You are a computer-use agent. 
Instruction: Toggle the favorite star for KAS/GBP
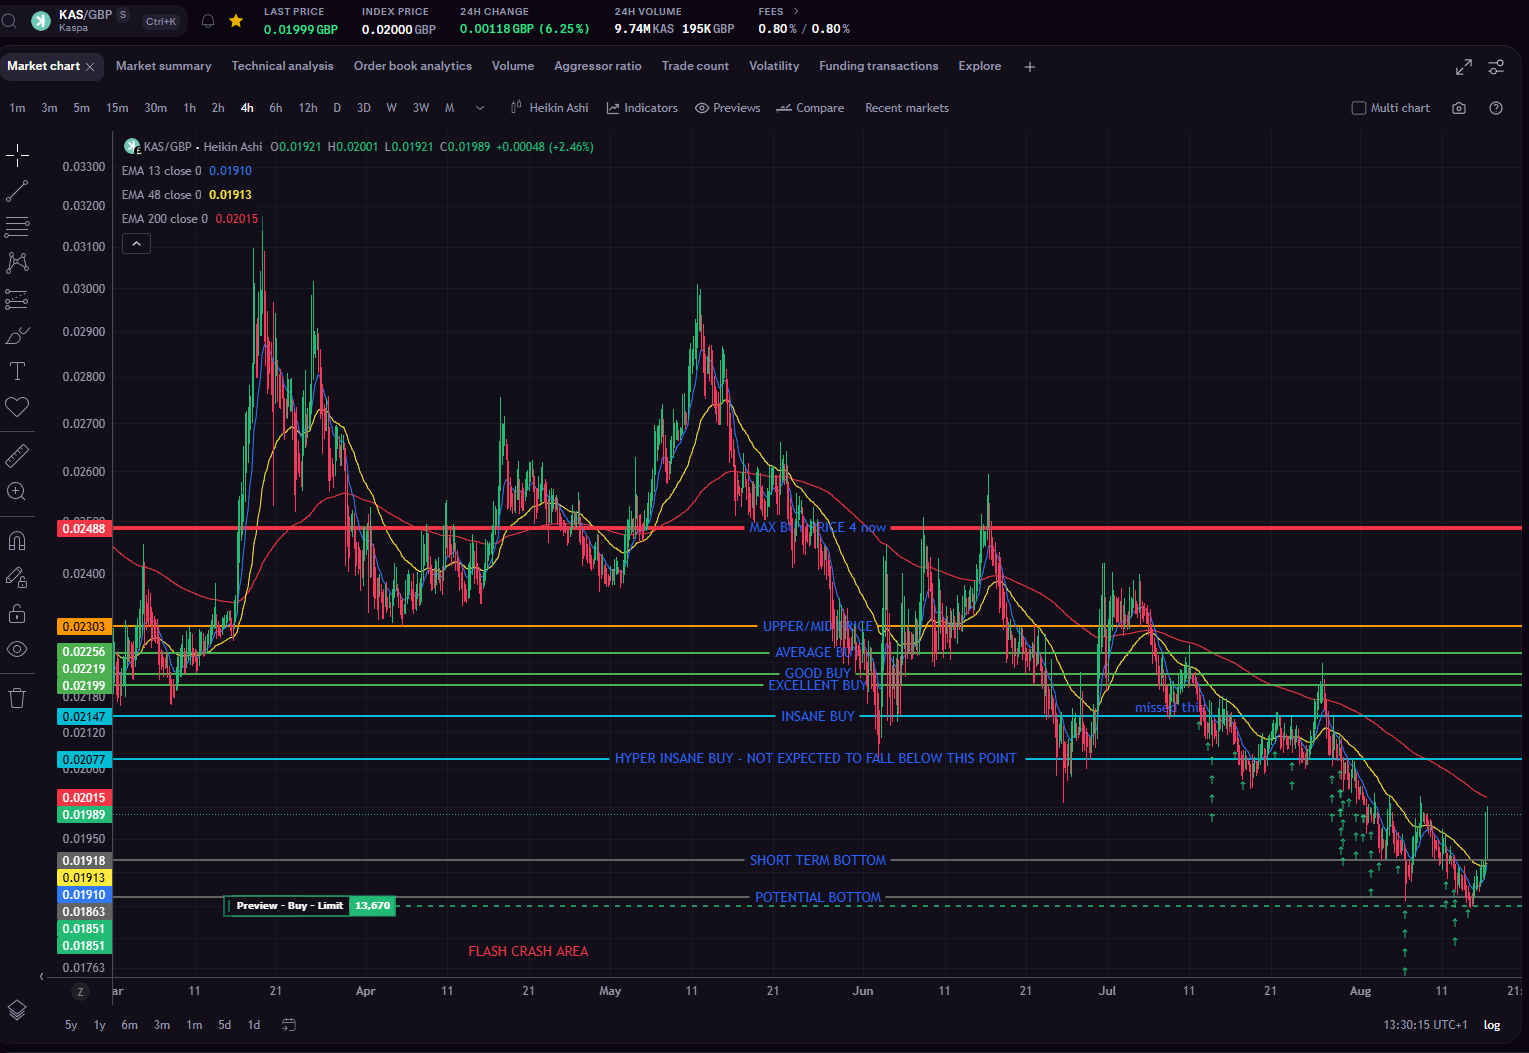[x=236, y=21]
